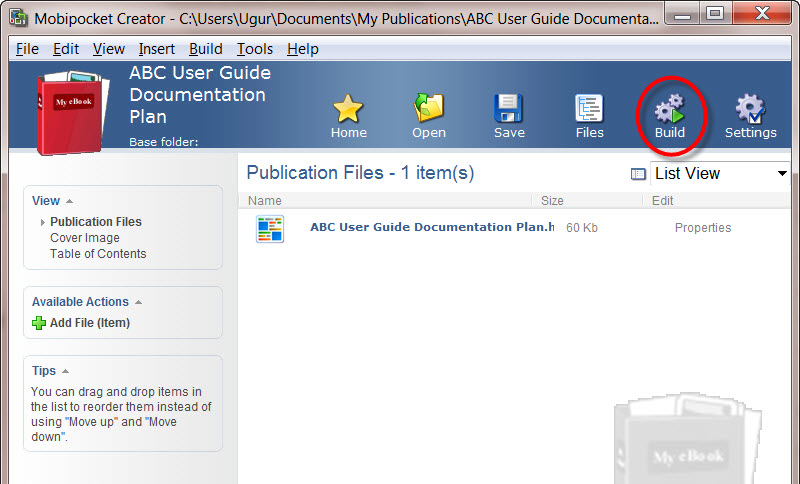This screenshot has width=800, height=484.
Task: Show the Files view toolbar icon
Action: 589,108
